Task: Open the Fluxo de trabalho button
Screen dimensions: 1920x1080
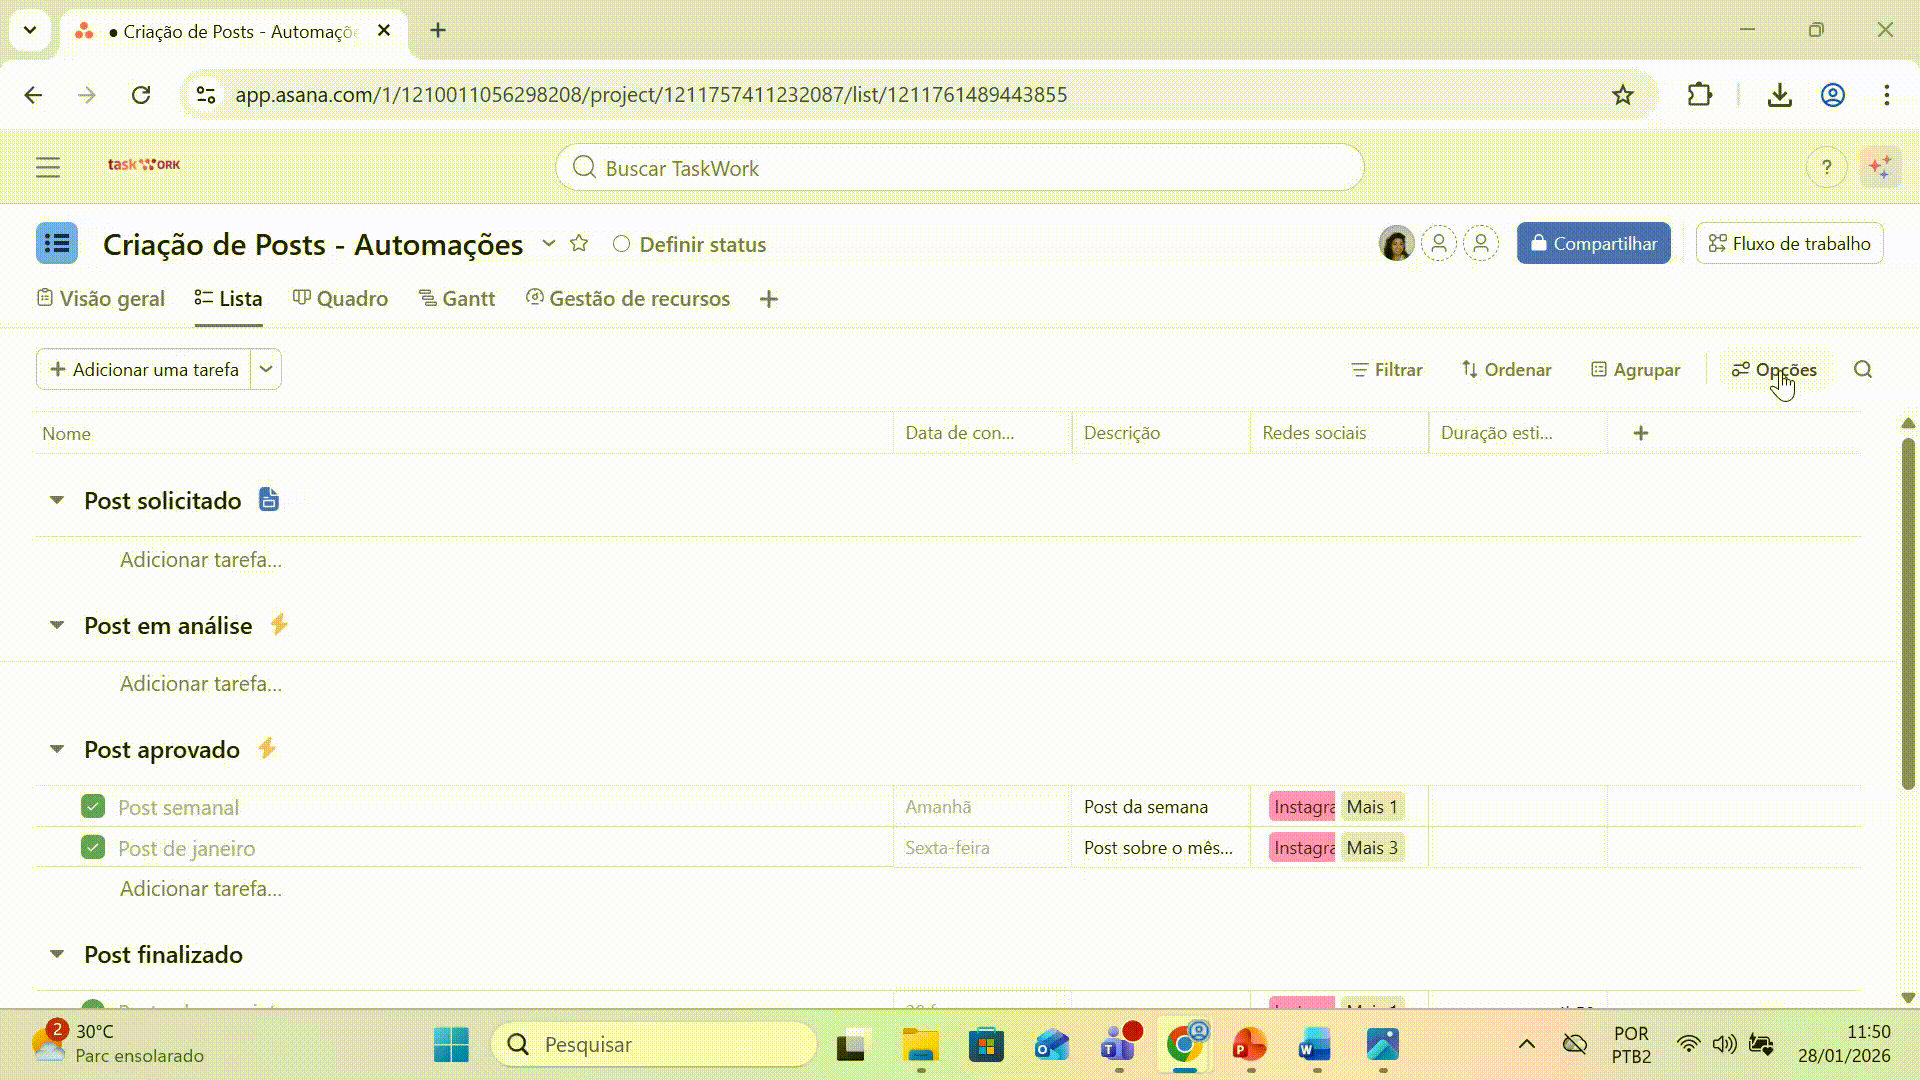Action: (1789, 244)
